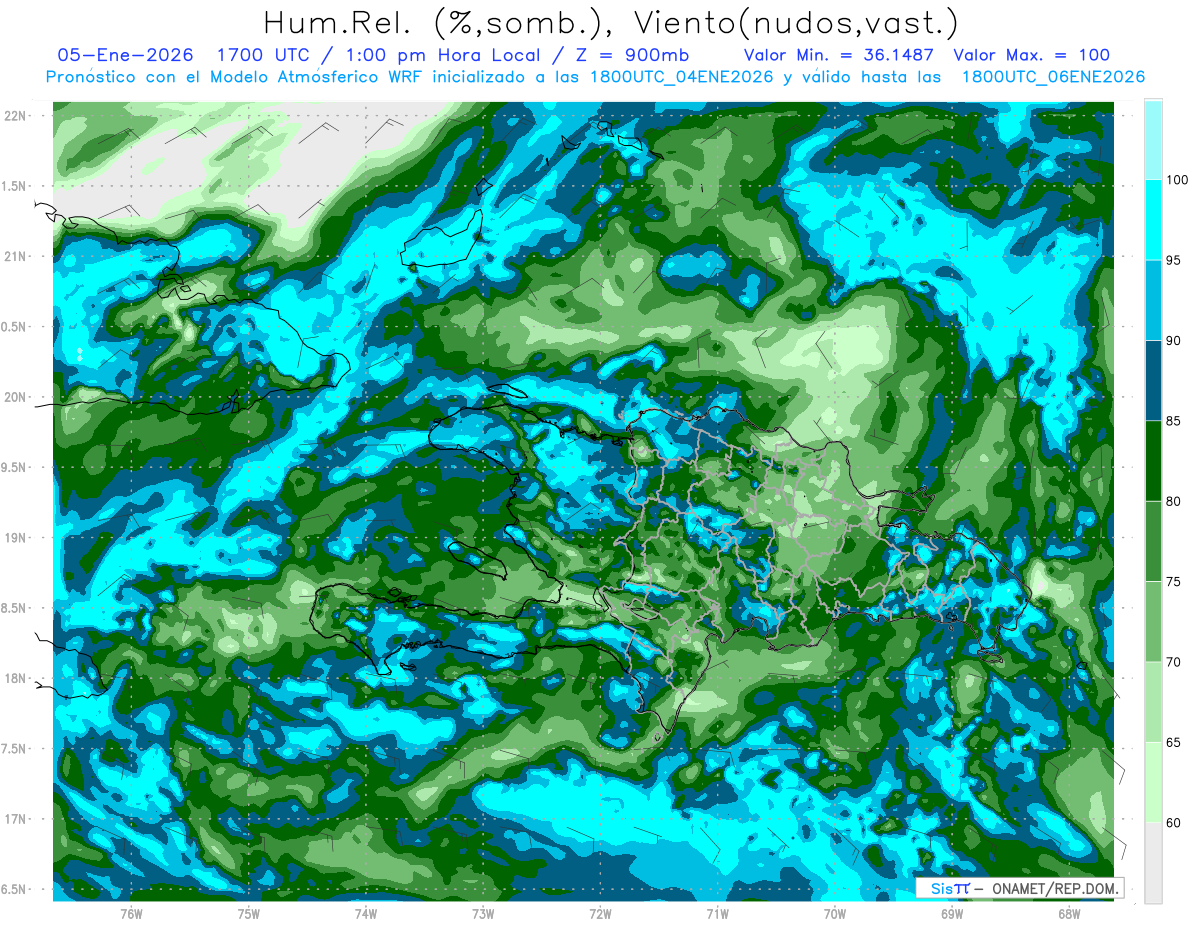This screenshot has height=927, width=1200.
Task: Click the '18N' latitude label
Action: (16, 678)
